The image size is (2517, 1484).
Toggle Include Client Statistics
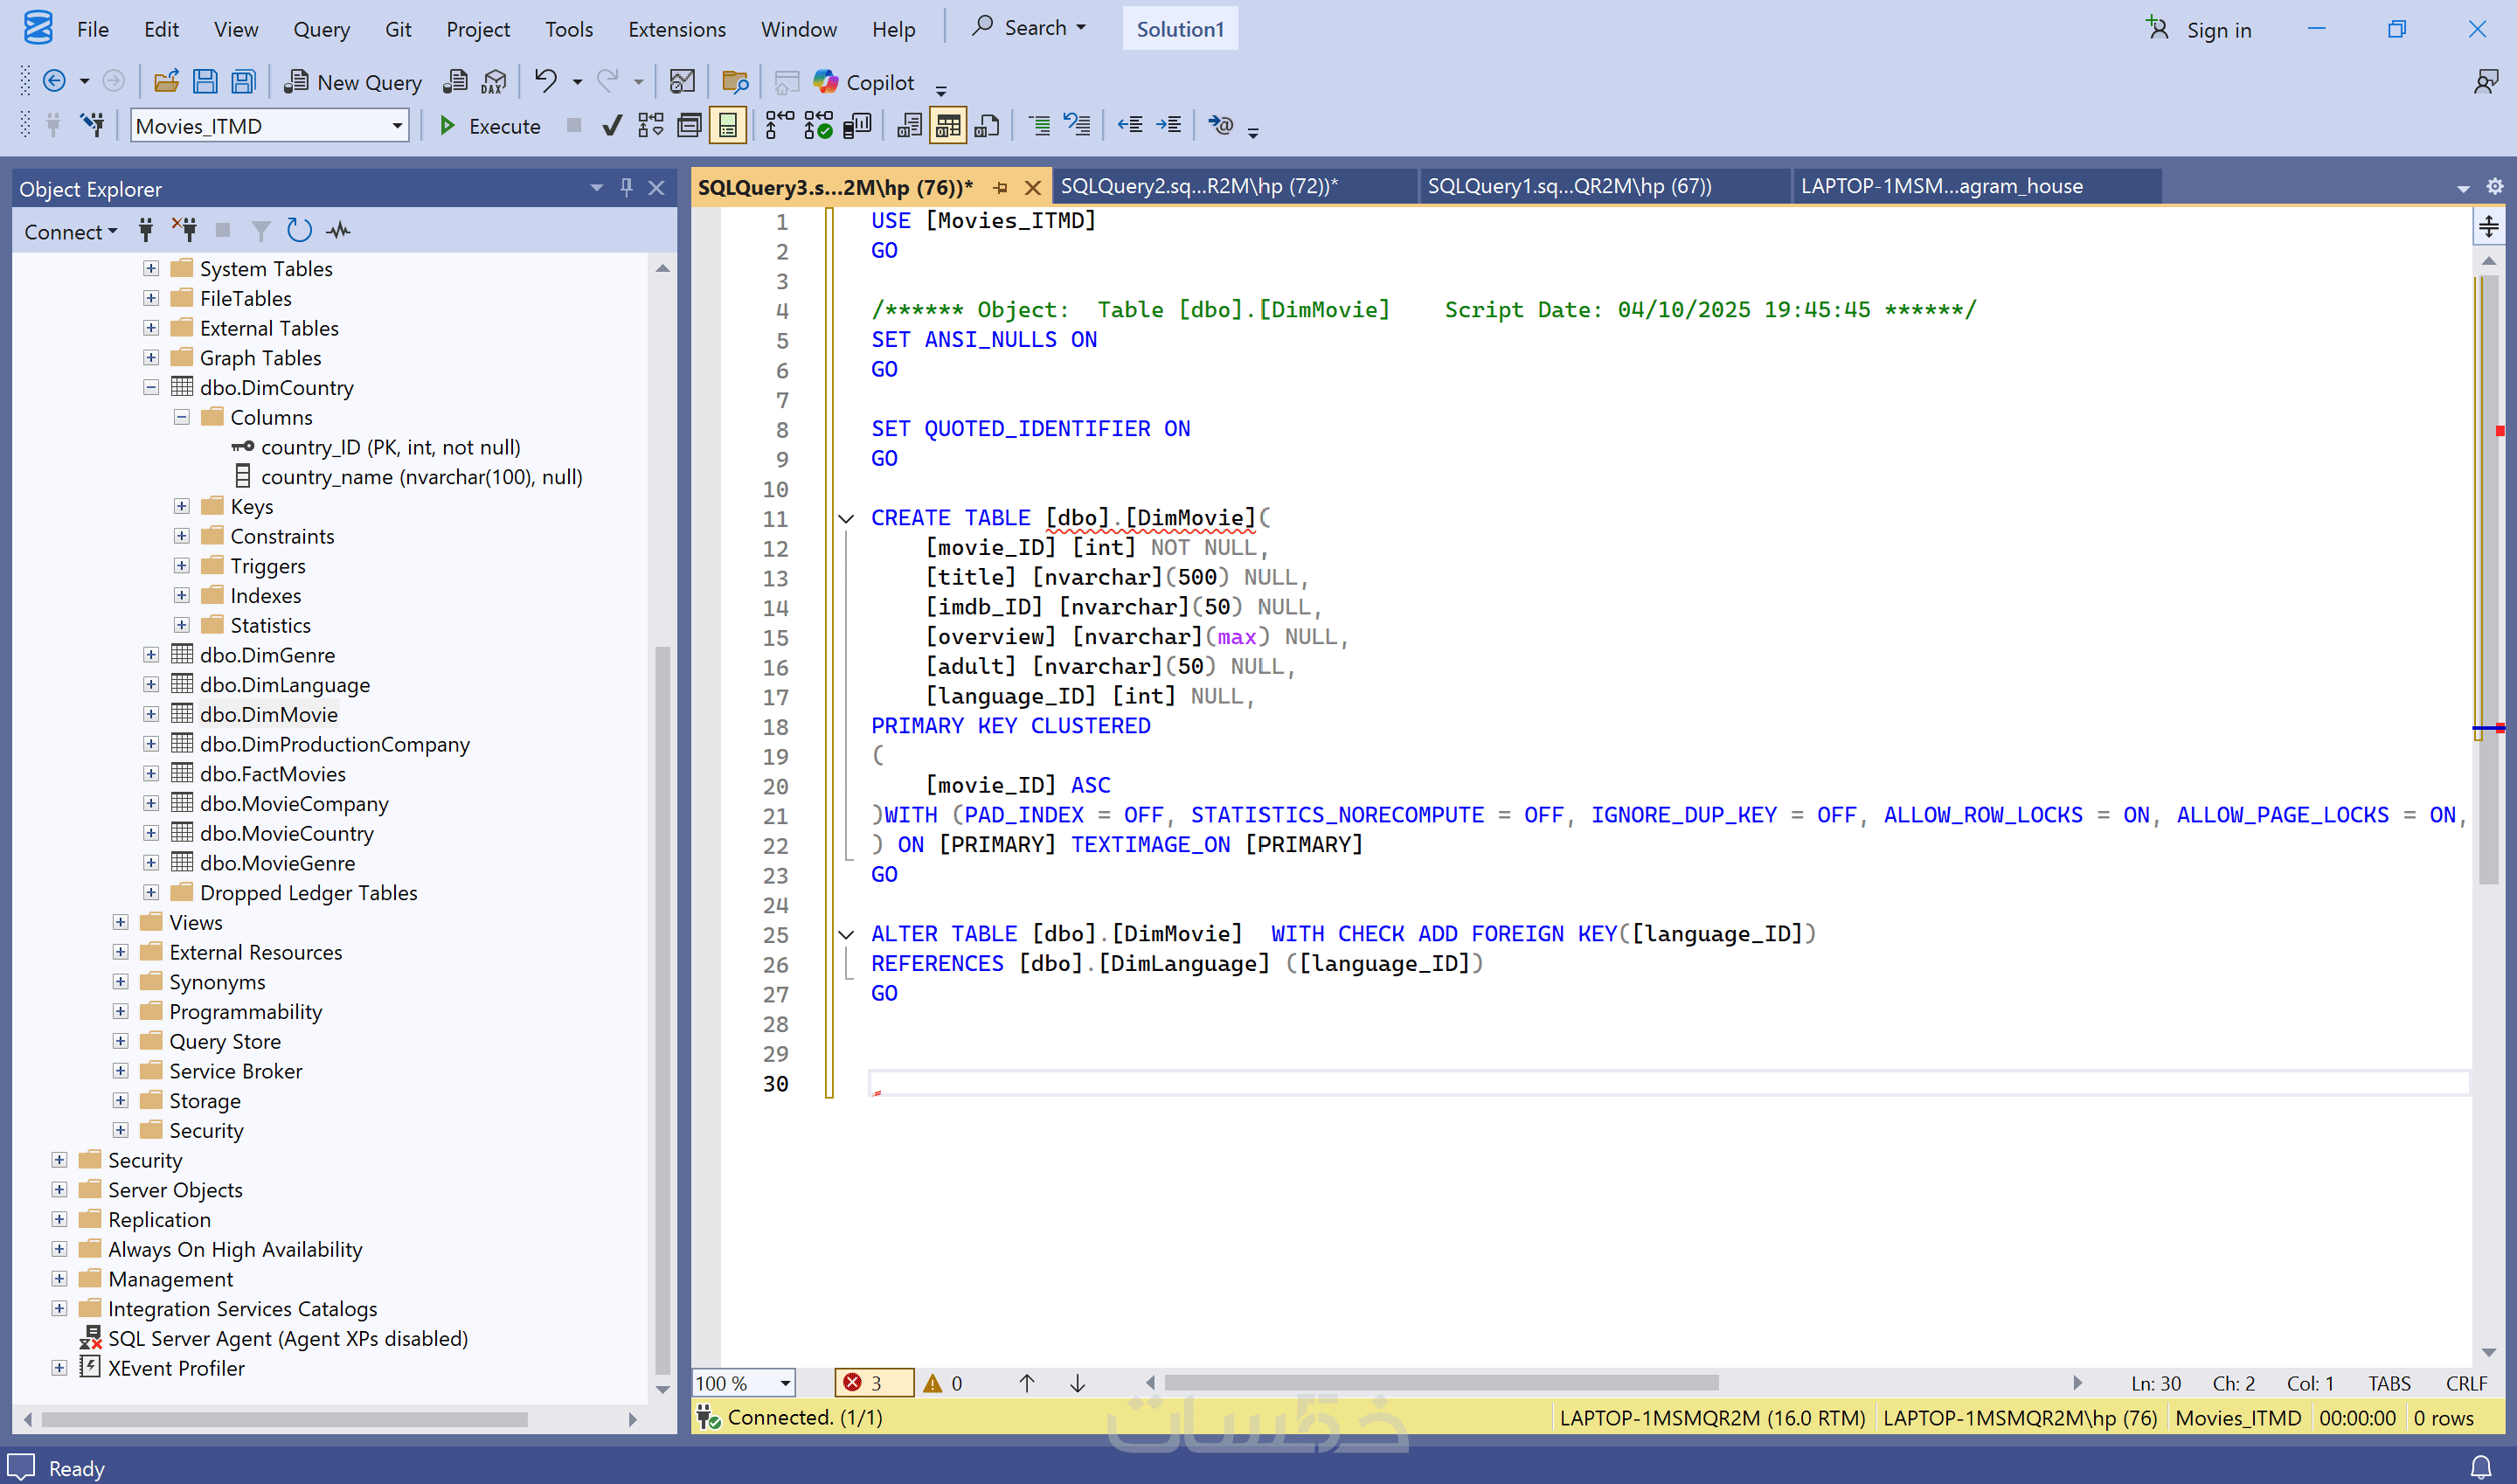pyautogui.click(x=857, y=125)
